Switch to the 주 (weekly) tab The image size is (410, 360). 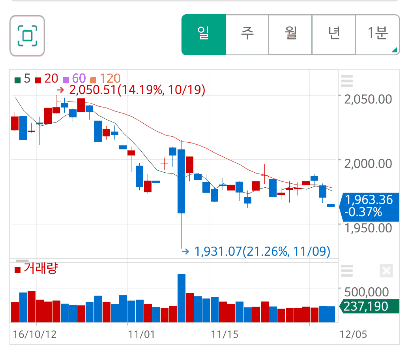(247, 34)
